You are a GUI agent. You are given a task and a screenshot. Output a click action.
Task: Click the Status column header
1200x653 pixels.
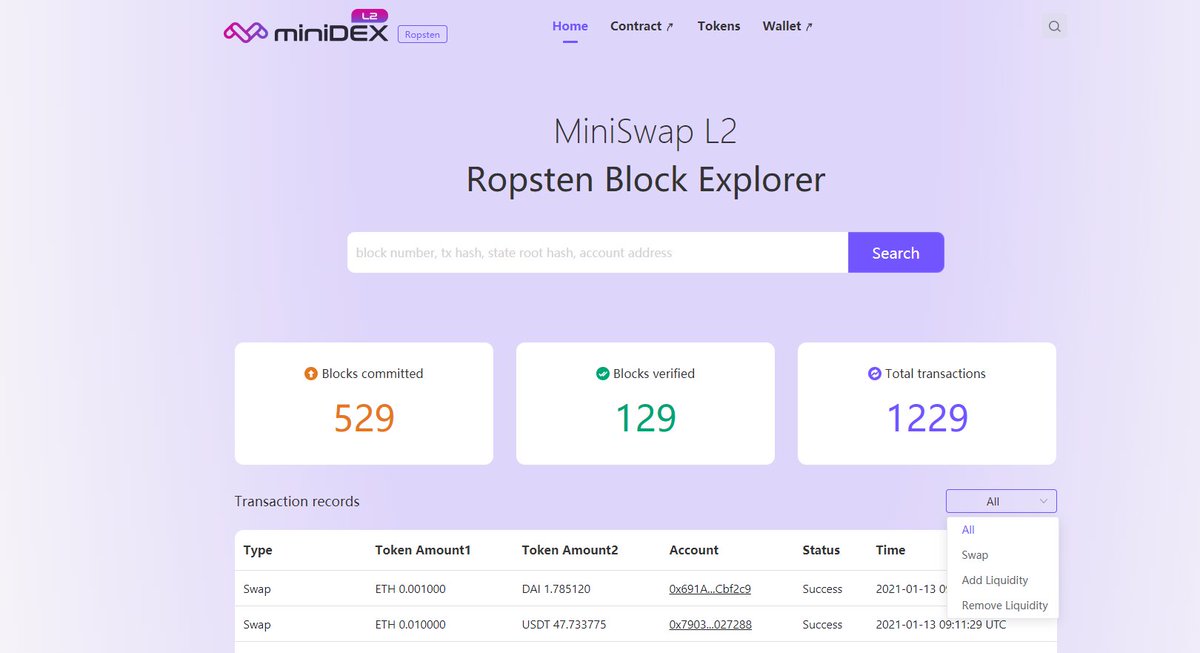[821, 550]
